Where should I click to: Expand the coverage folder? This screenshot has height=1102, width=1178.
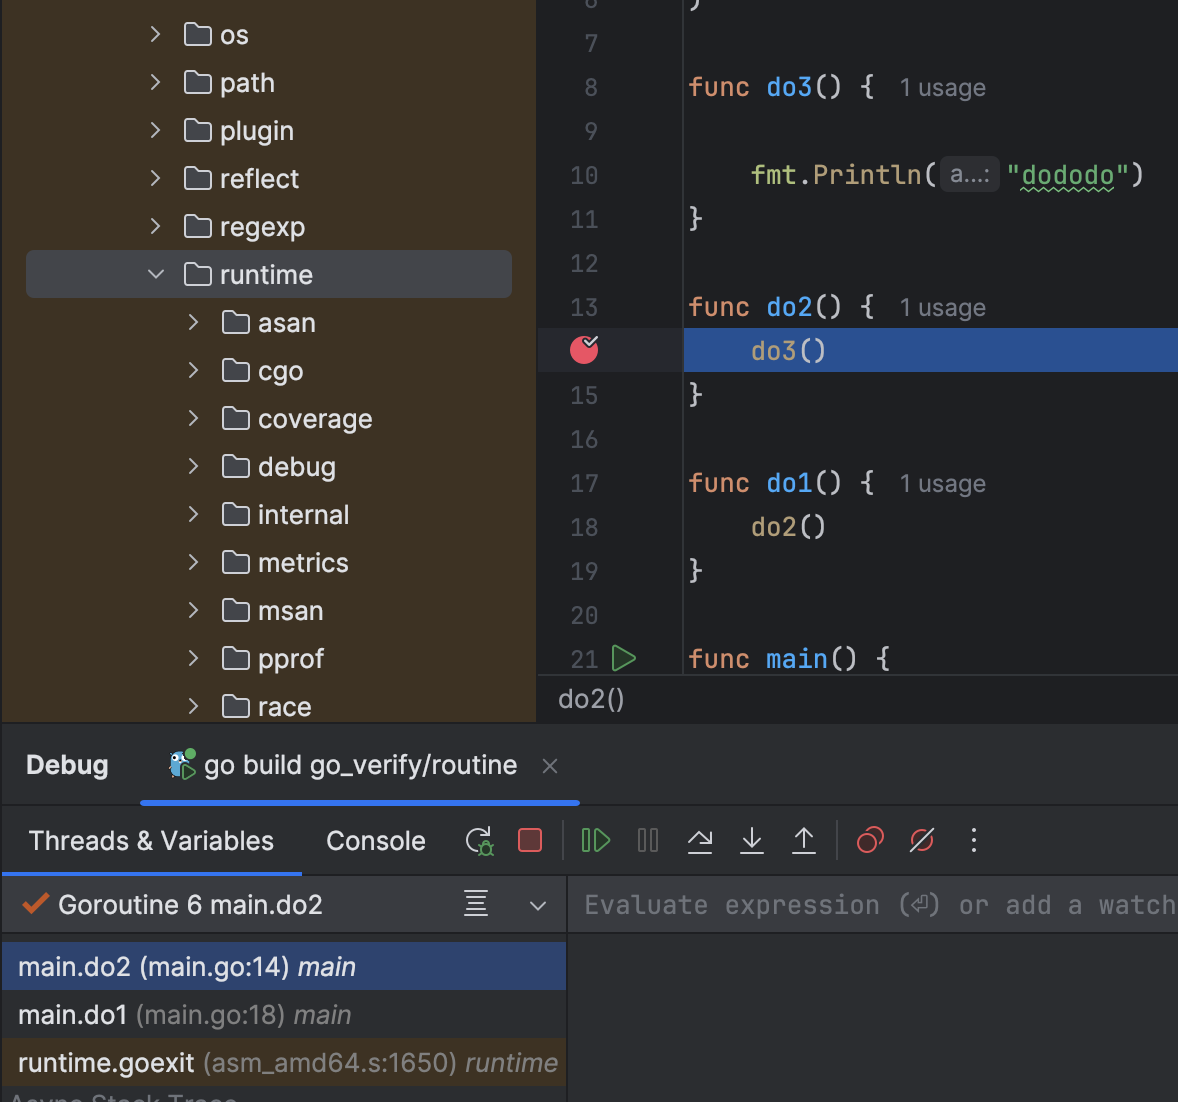pyautogui.click(x=193, y=418)
